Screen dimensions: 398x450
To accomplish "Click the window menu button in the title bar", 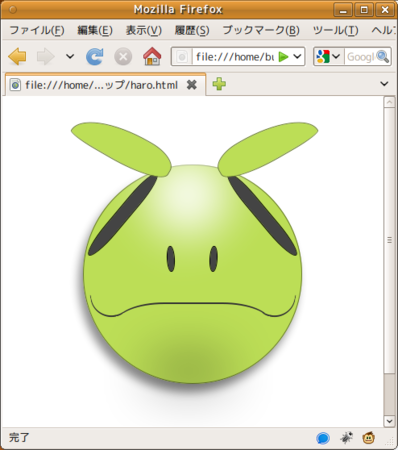I will [13, 10].
